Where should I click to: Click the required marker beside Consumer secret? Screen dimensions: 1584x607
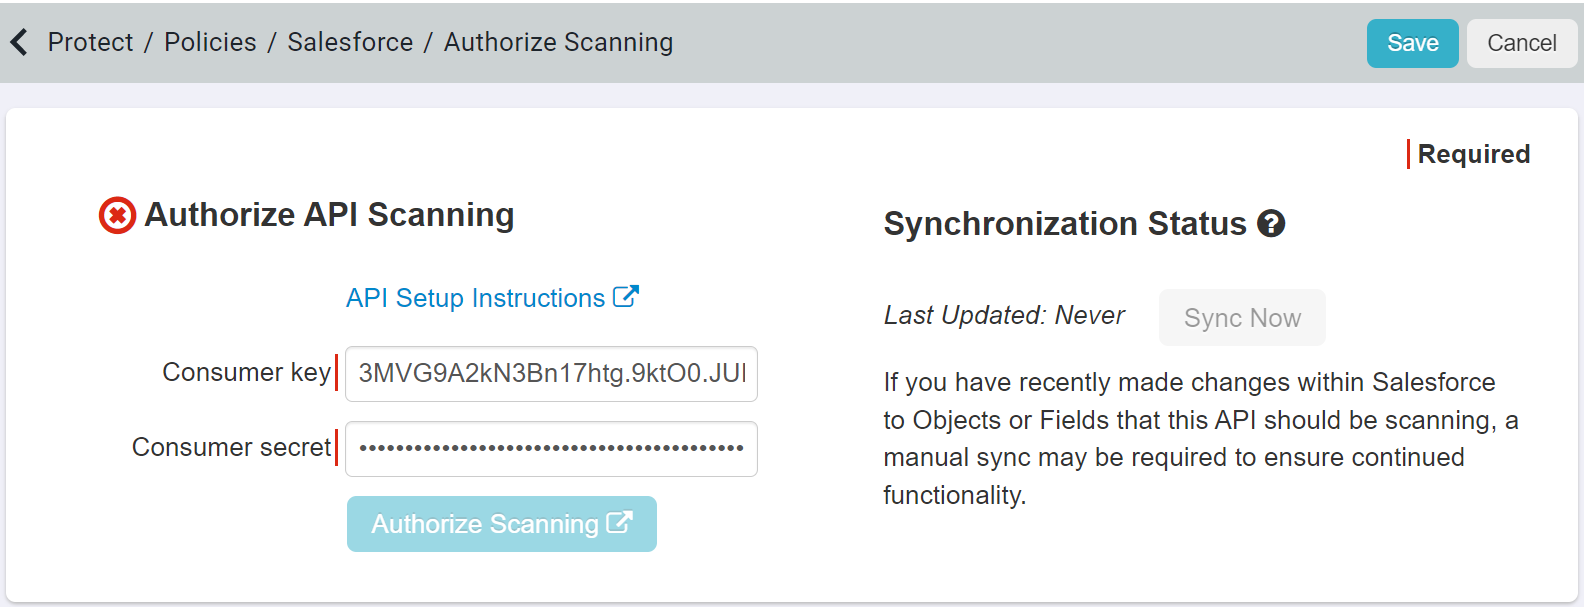click(x=335, y=448)
